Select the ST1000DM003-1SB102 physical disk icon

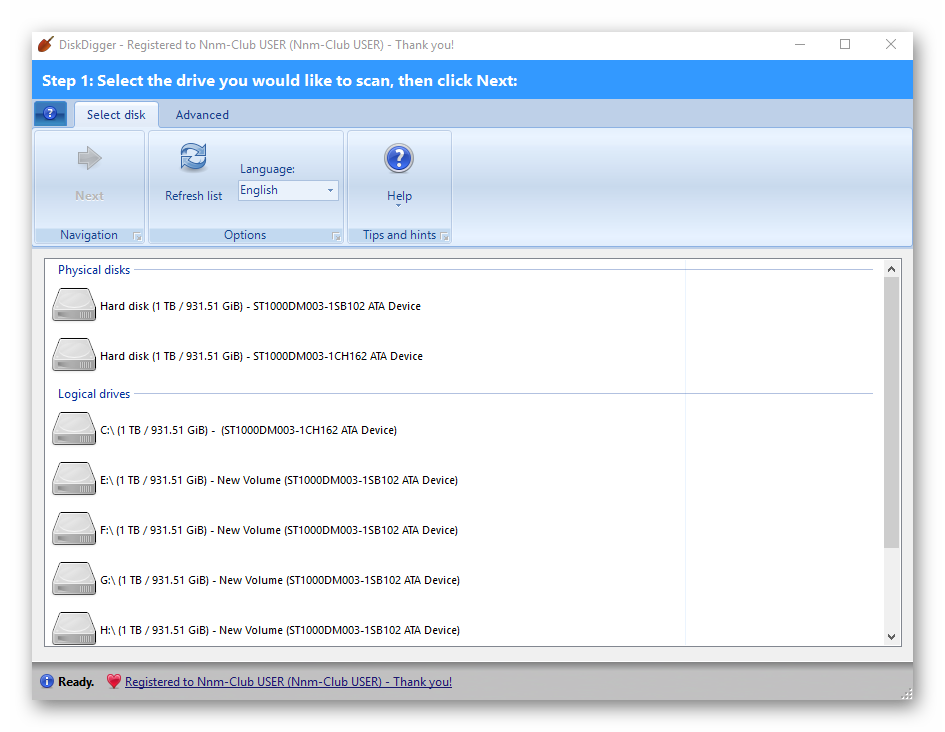pos(74,305)
